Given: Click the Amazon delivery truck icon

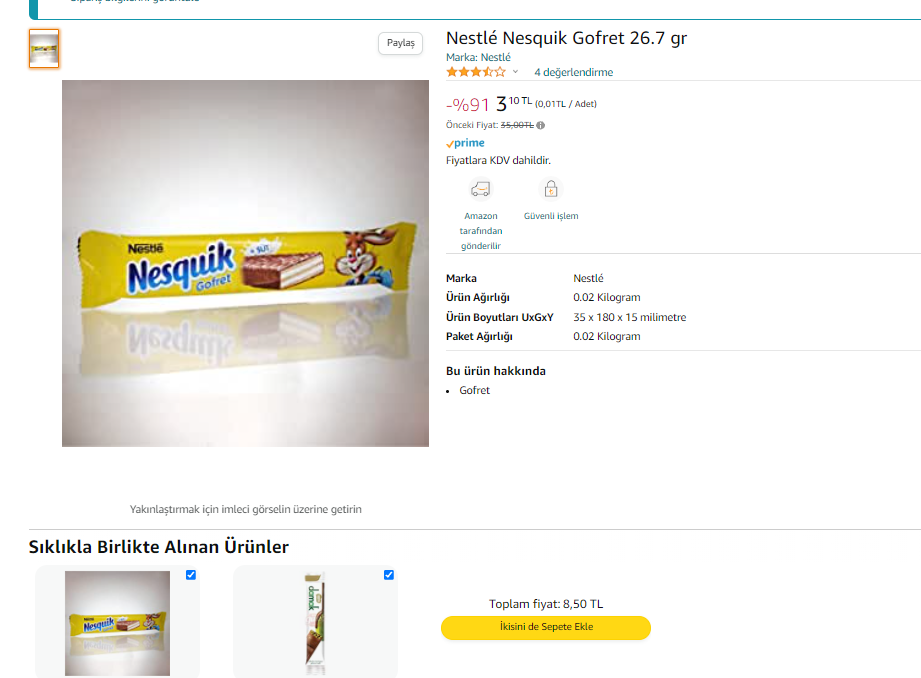Looking at the screenshot, I should tap(481, 189).
